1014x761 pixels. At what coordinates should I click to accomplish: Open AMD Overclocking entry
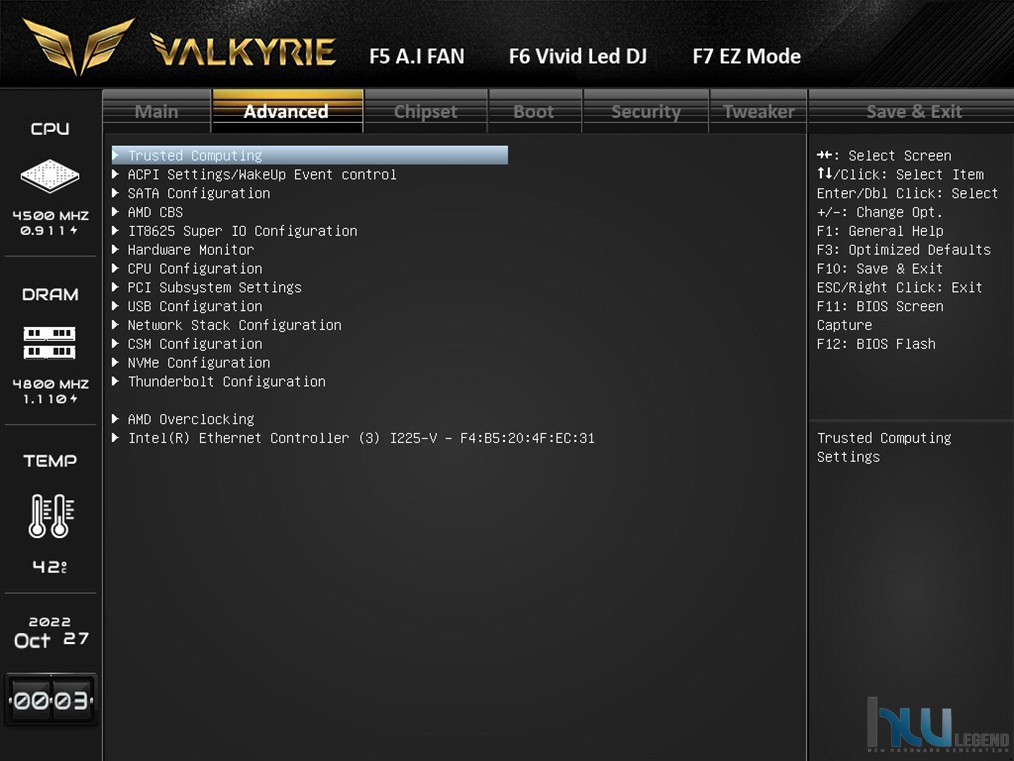pos(191,419)
